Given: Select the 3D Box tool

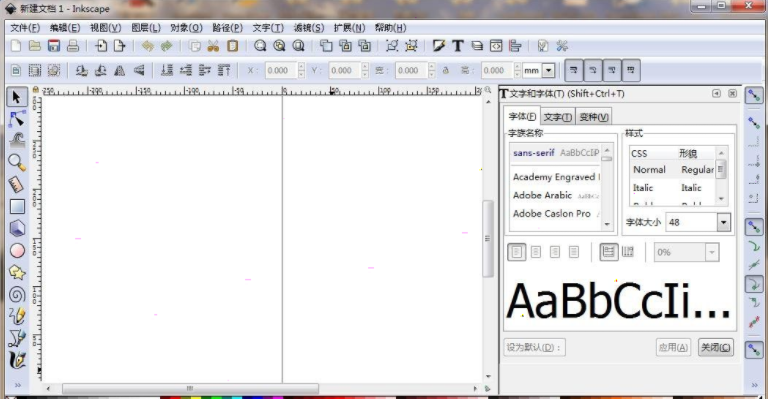Looking at the screenshot, I should point(17,229).
